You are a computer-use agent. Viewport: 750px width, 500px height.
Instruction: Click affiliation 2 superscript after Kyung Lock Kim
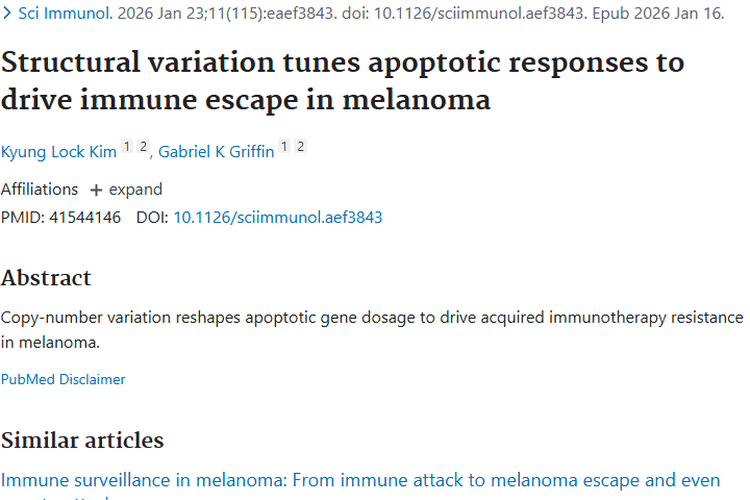tap(142, 148)
